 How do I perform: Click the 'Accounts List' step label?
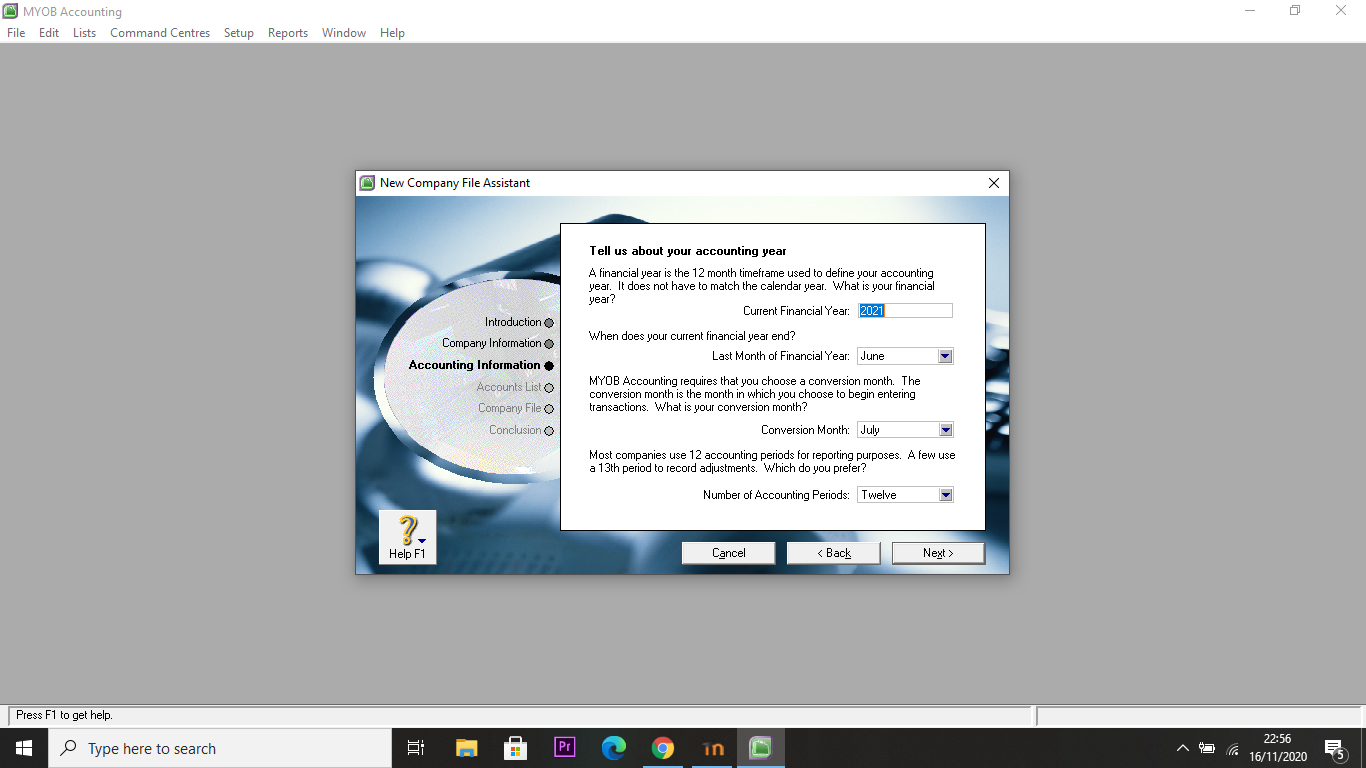tap(509, 387)
